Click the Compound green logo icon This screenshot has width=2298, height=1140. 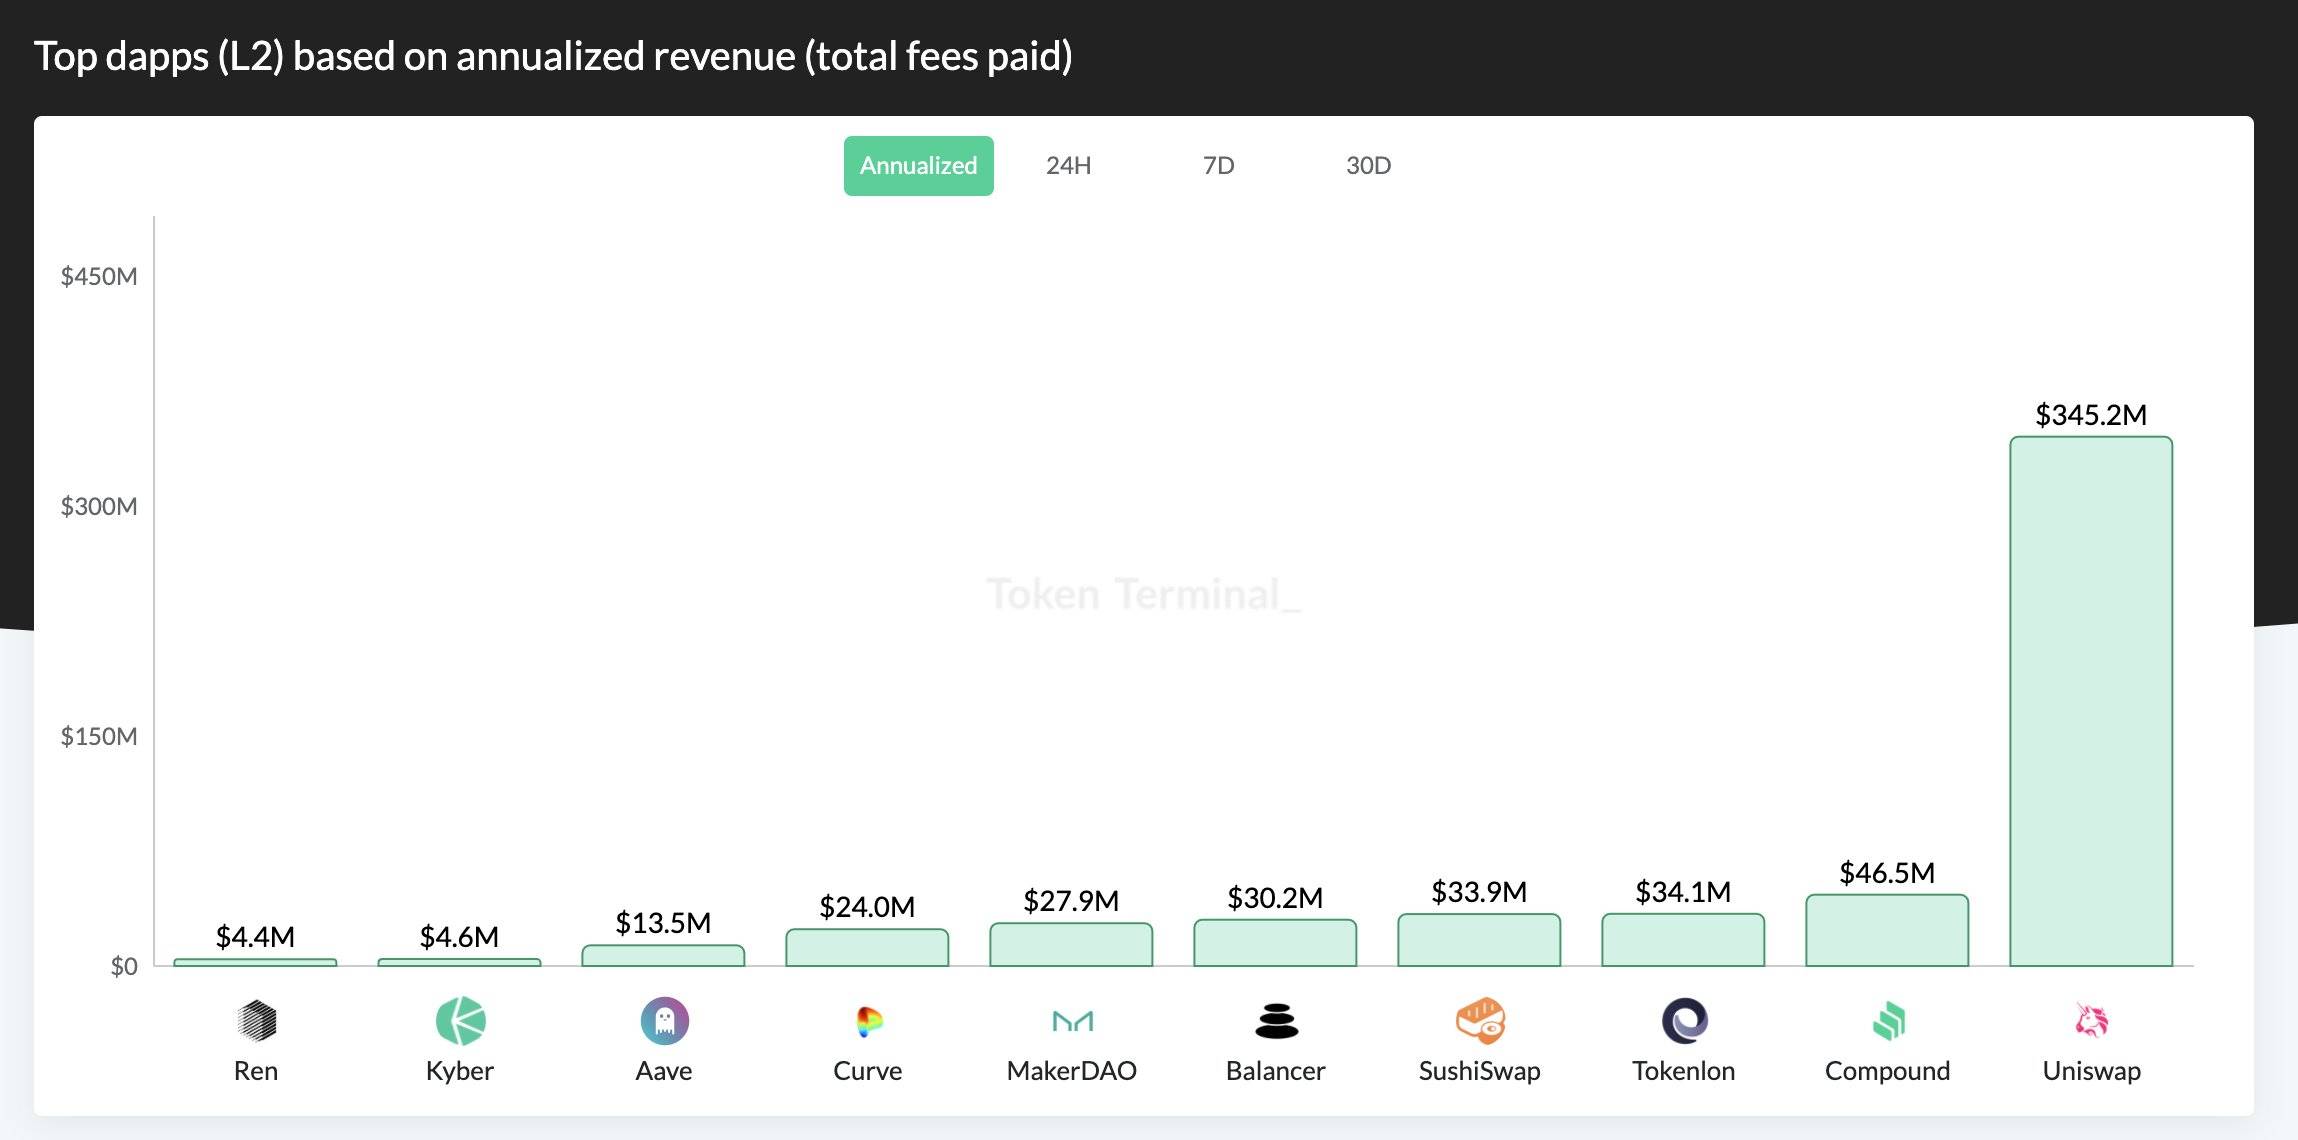1888,1021
